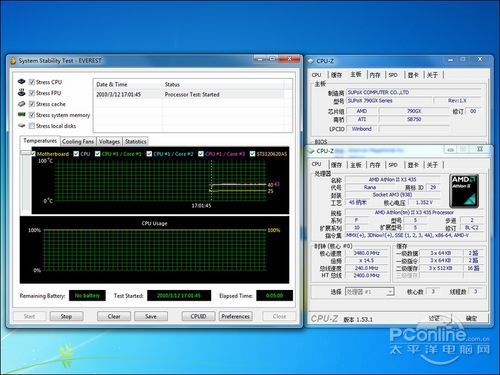Click the core speed value 3480.0 MHz

point(366,253)
